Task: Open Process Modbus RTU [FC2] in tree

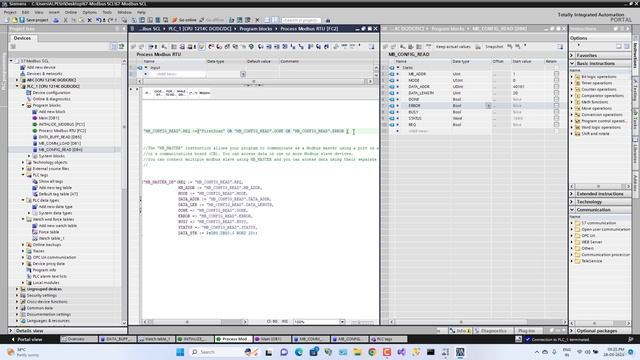Action: point(62,131)
